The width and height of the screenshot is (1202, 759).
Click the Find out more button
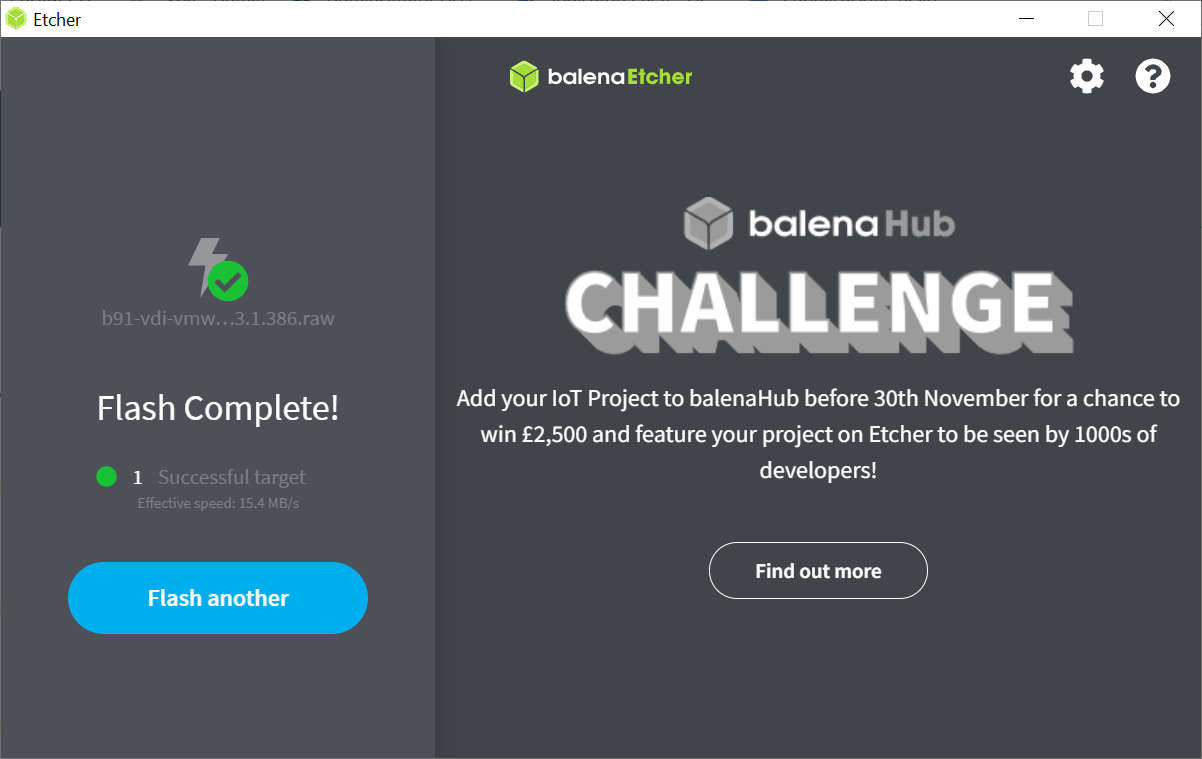[818, 571]
